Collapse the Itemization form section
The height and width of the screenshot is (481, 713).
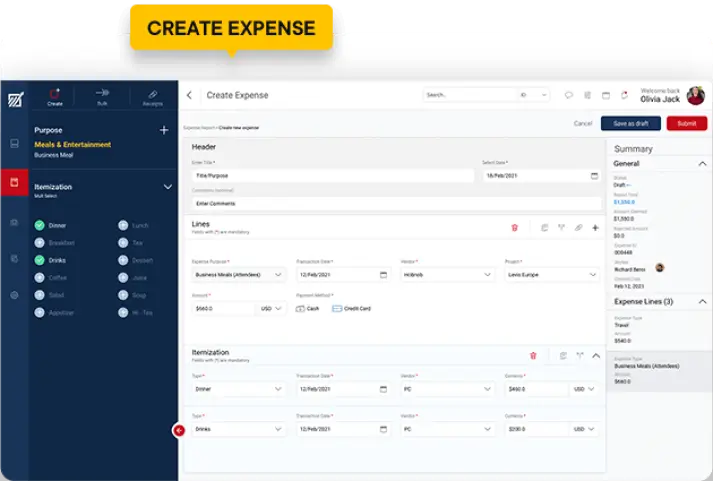point(596,356)
